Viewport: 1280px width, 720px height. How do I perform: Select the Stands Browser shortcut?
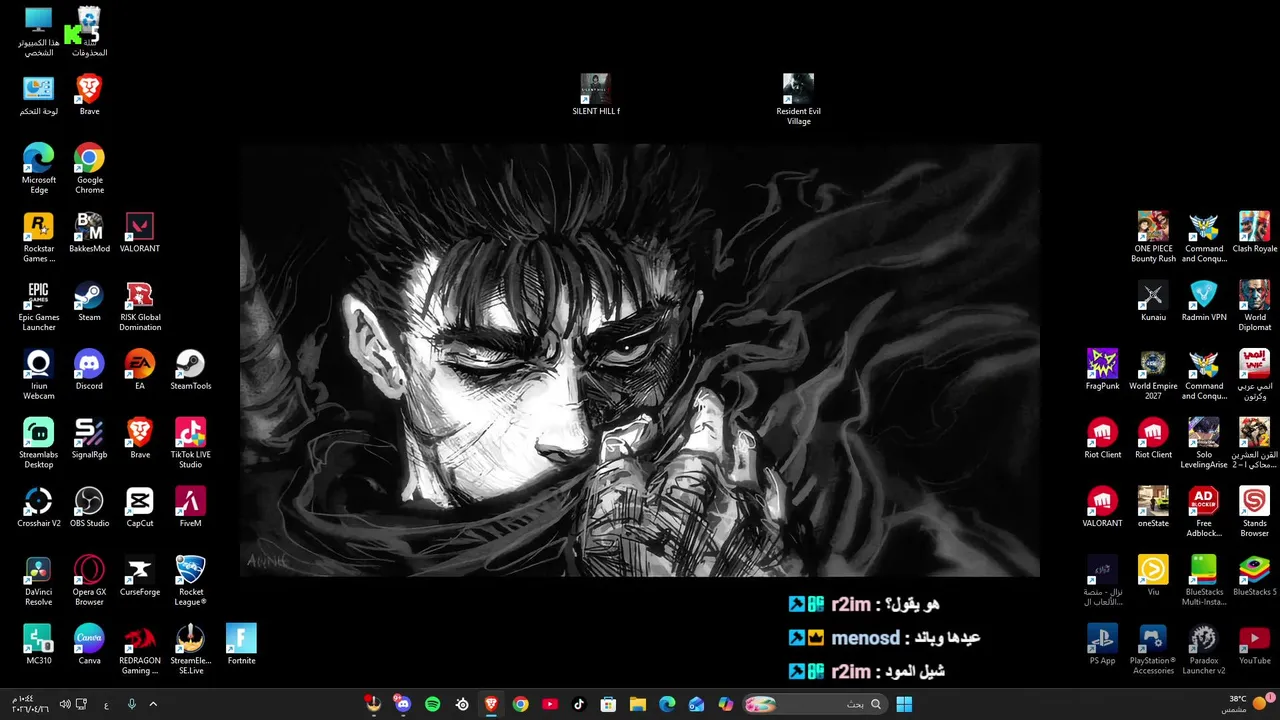pyautogui.click(x=1254, y=512)
